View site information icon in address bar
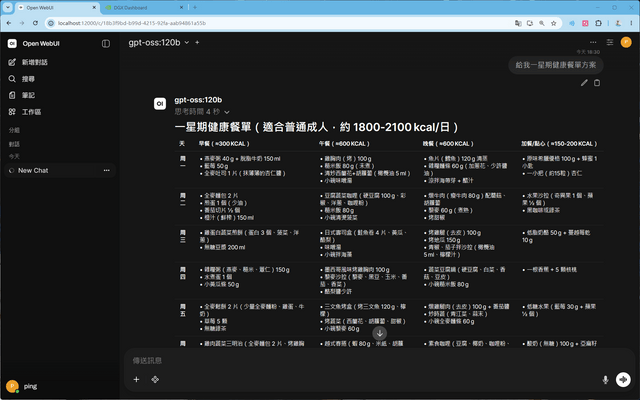Image resolution: width=640 pixels, height=400 pixels. pyautogui.click(x=51, y=23)
